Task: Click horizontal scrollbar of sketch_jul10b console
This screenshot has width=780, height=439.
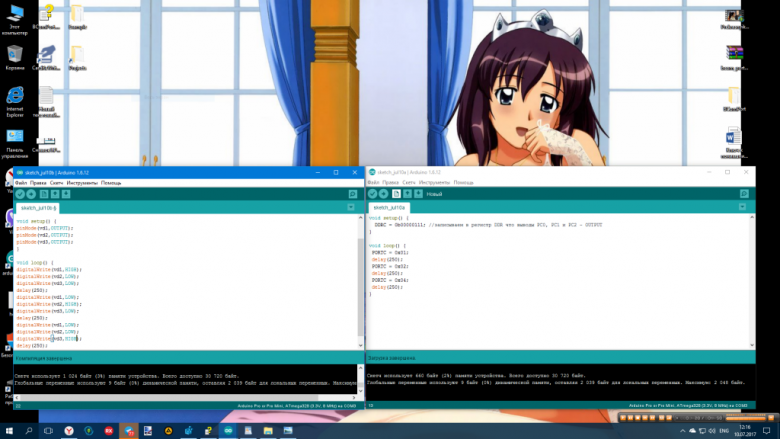Action: 169,397
